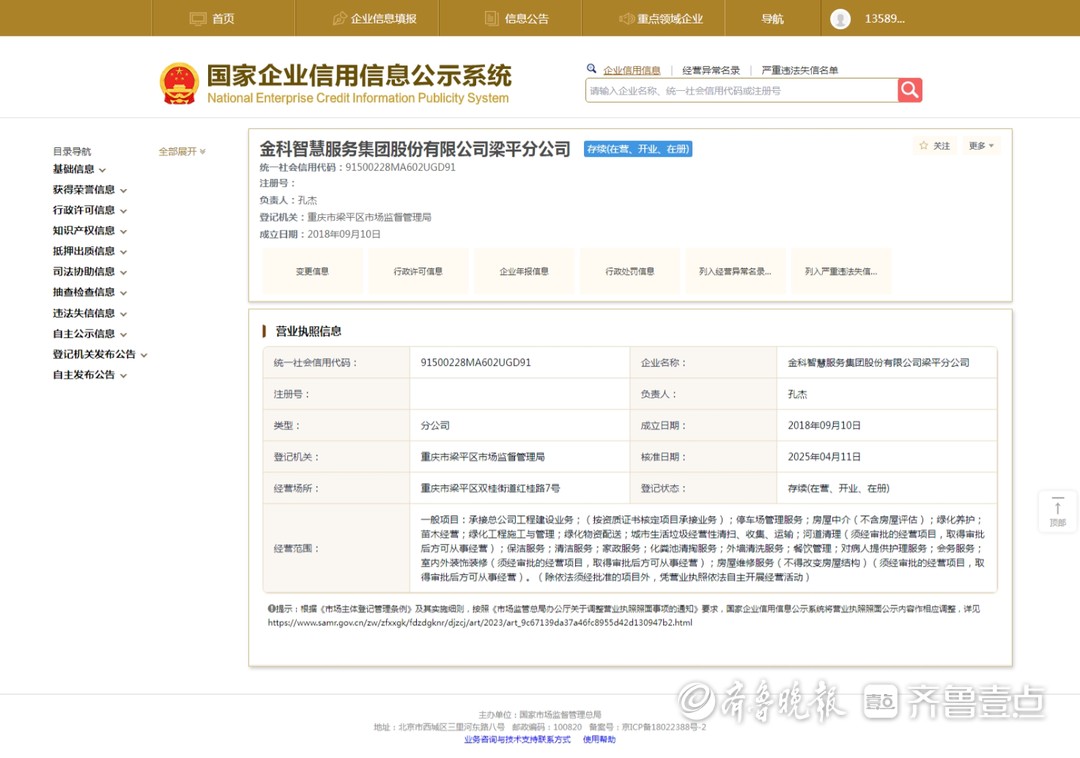Click the small magnifier beside 企业信用信息
This screenshot has height=758, width=1080.
tap(592, 69)
